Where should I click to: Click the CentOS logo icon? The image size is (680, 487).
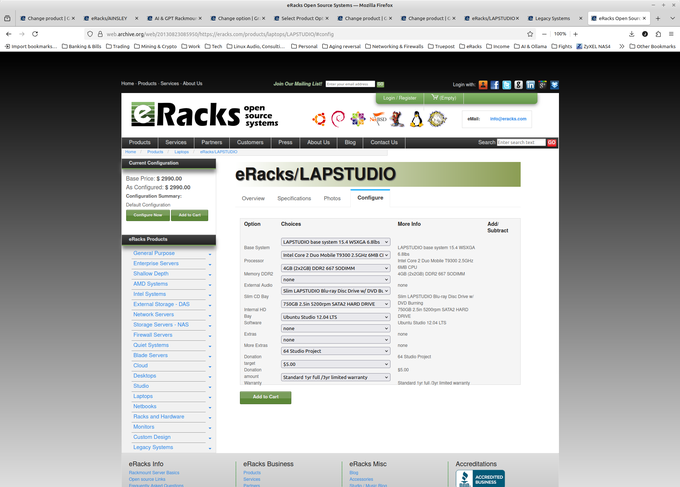358,119
